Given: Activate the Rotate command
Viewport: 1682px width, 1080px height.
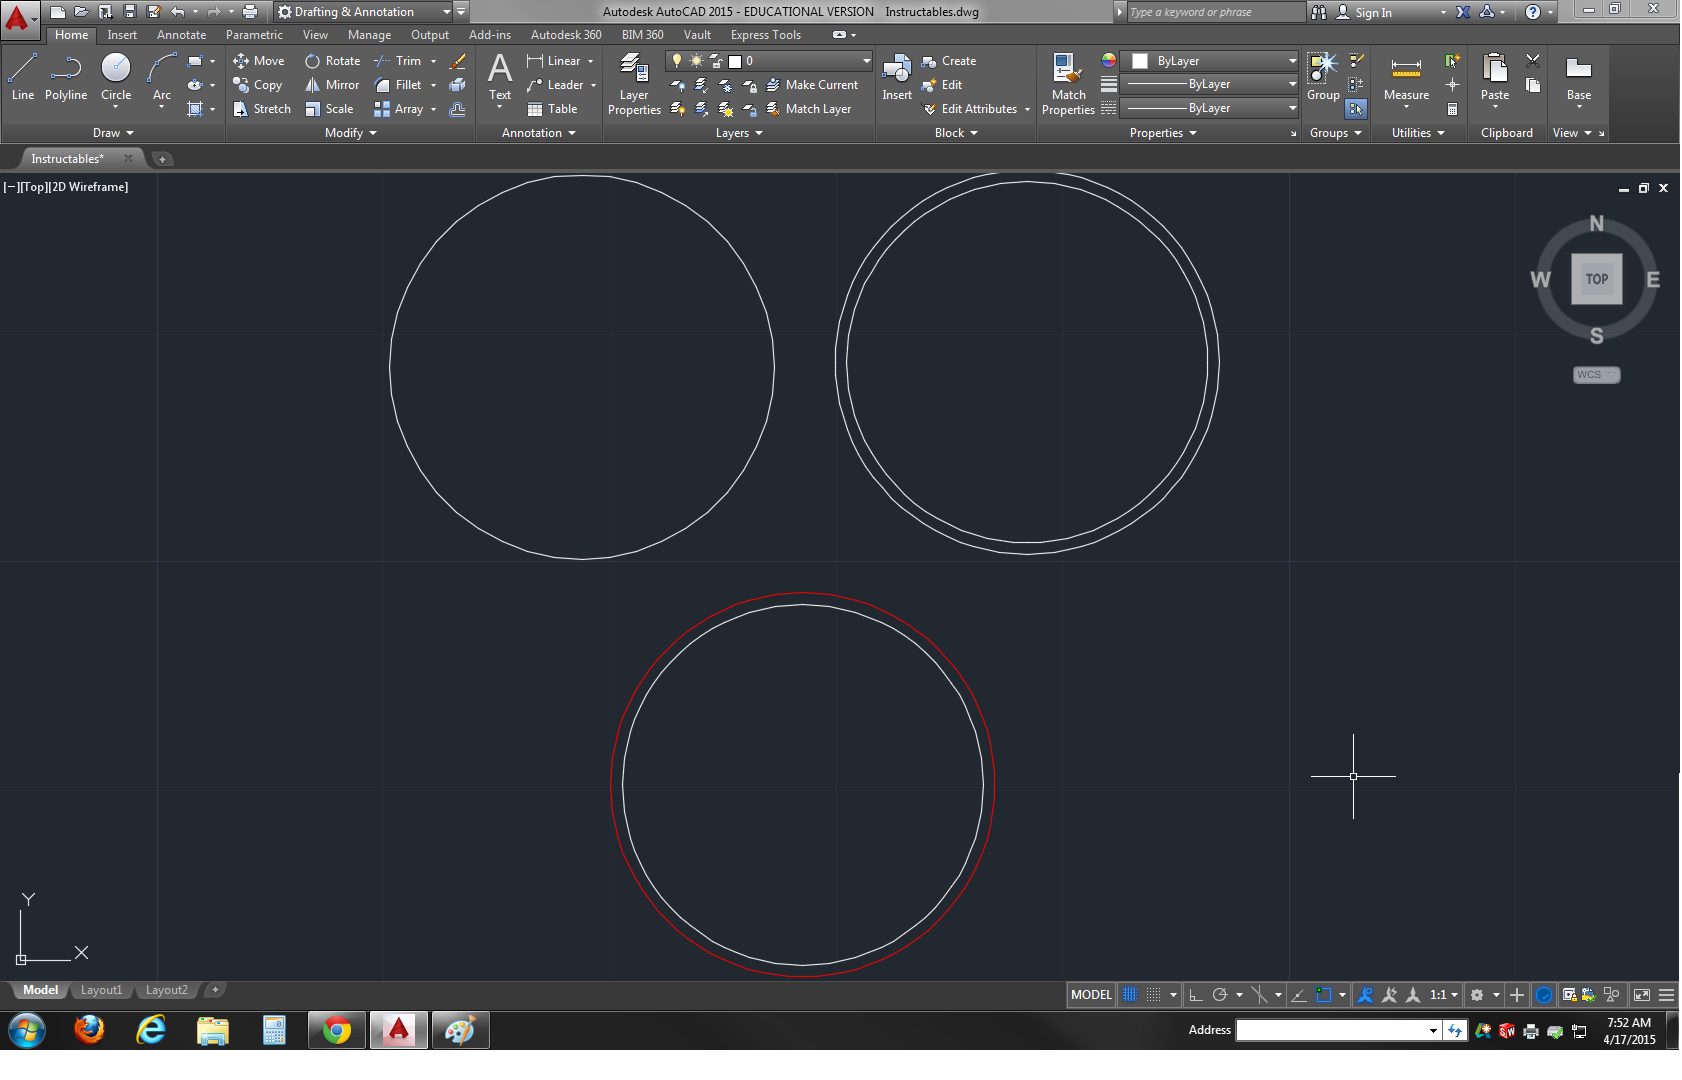Looking at the screenshot, I should tap(333, 61).
